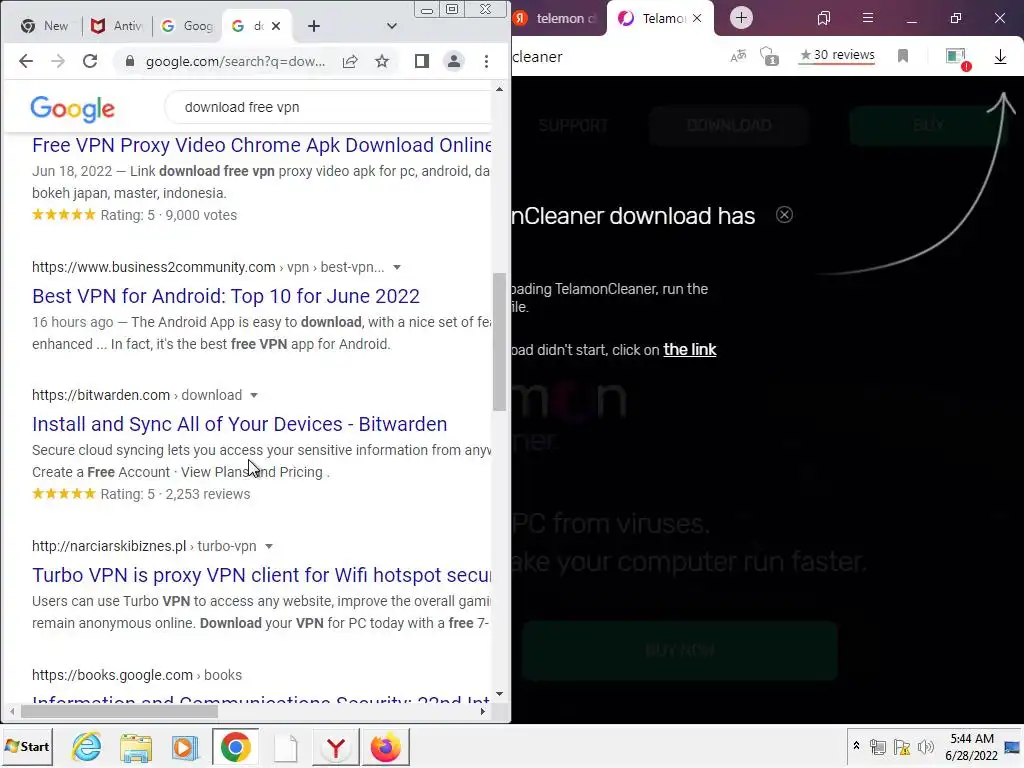This screenshot has width=1024, height=768.
Task: Switch to the Antivirus tab in Chrome
Action: [x=118, y=26]
